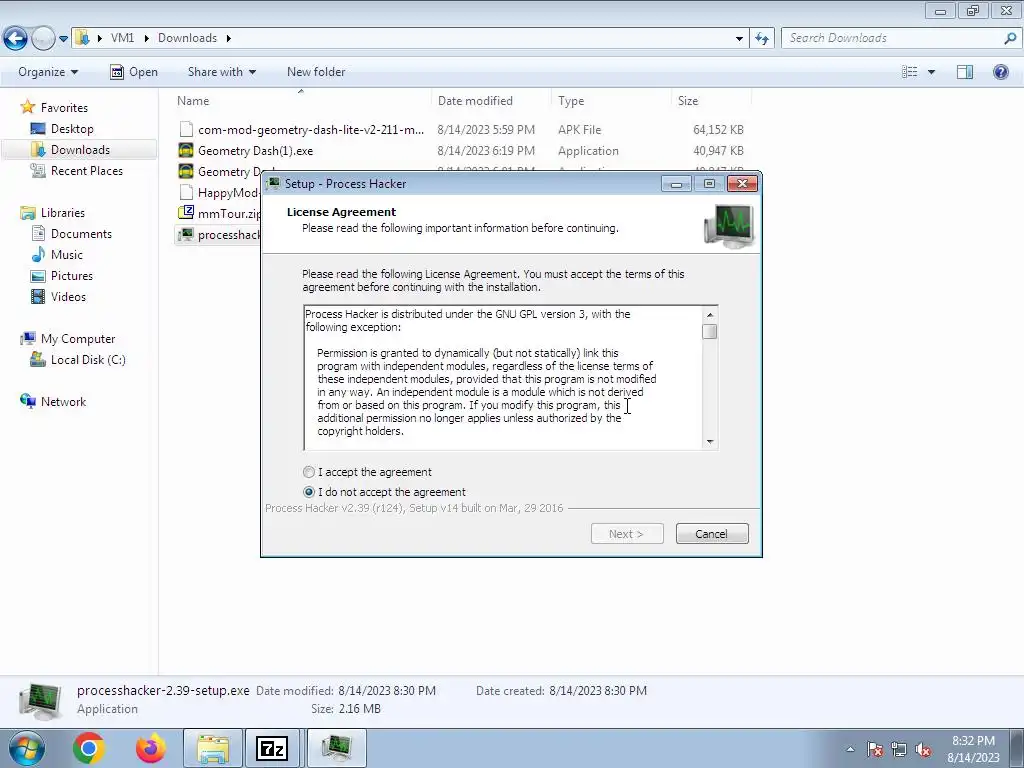The width and height of the screenshot is (1024, 768).
Task: Click the Process Hacker setup title icon
Action: (274, 184)
